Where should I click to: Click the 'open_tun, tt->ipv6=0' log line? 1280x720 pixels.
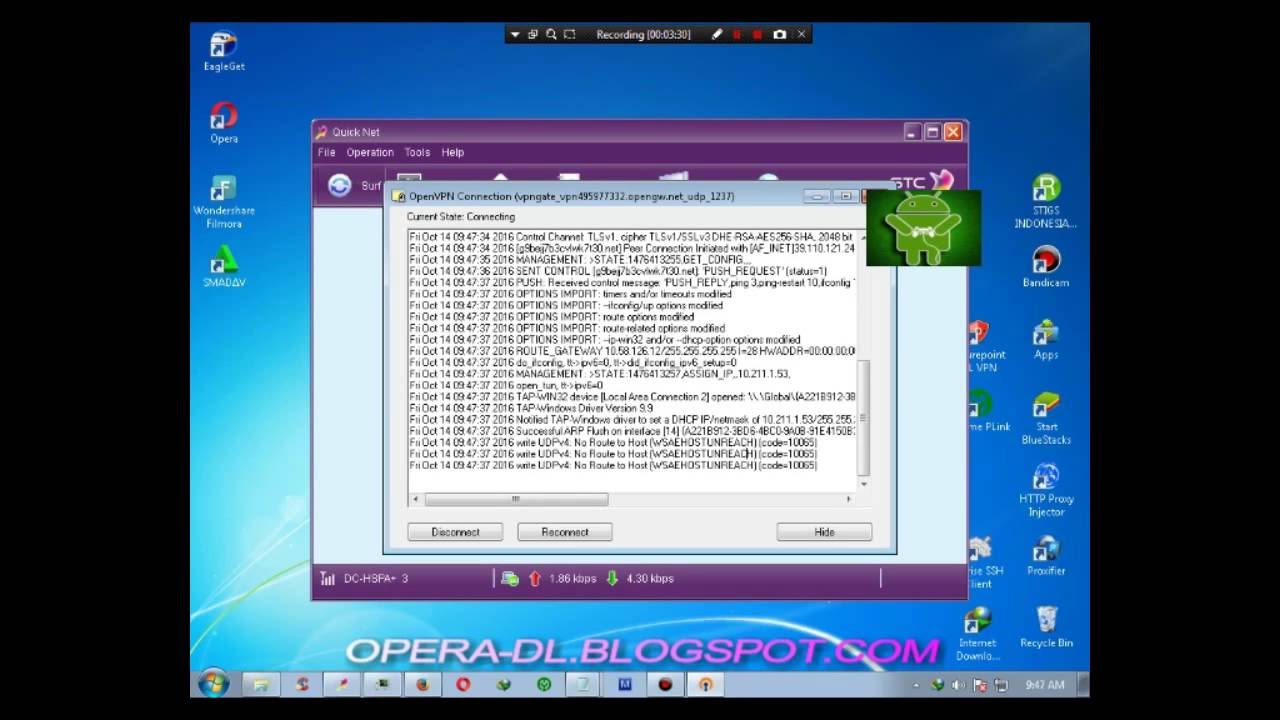coord(506,385)
